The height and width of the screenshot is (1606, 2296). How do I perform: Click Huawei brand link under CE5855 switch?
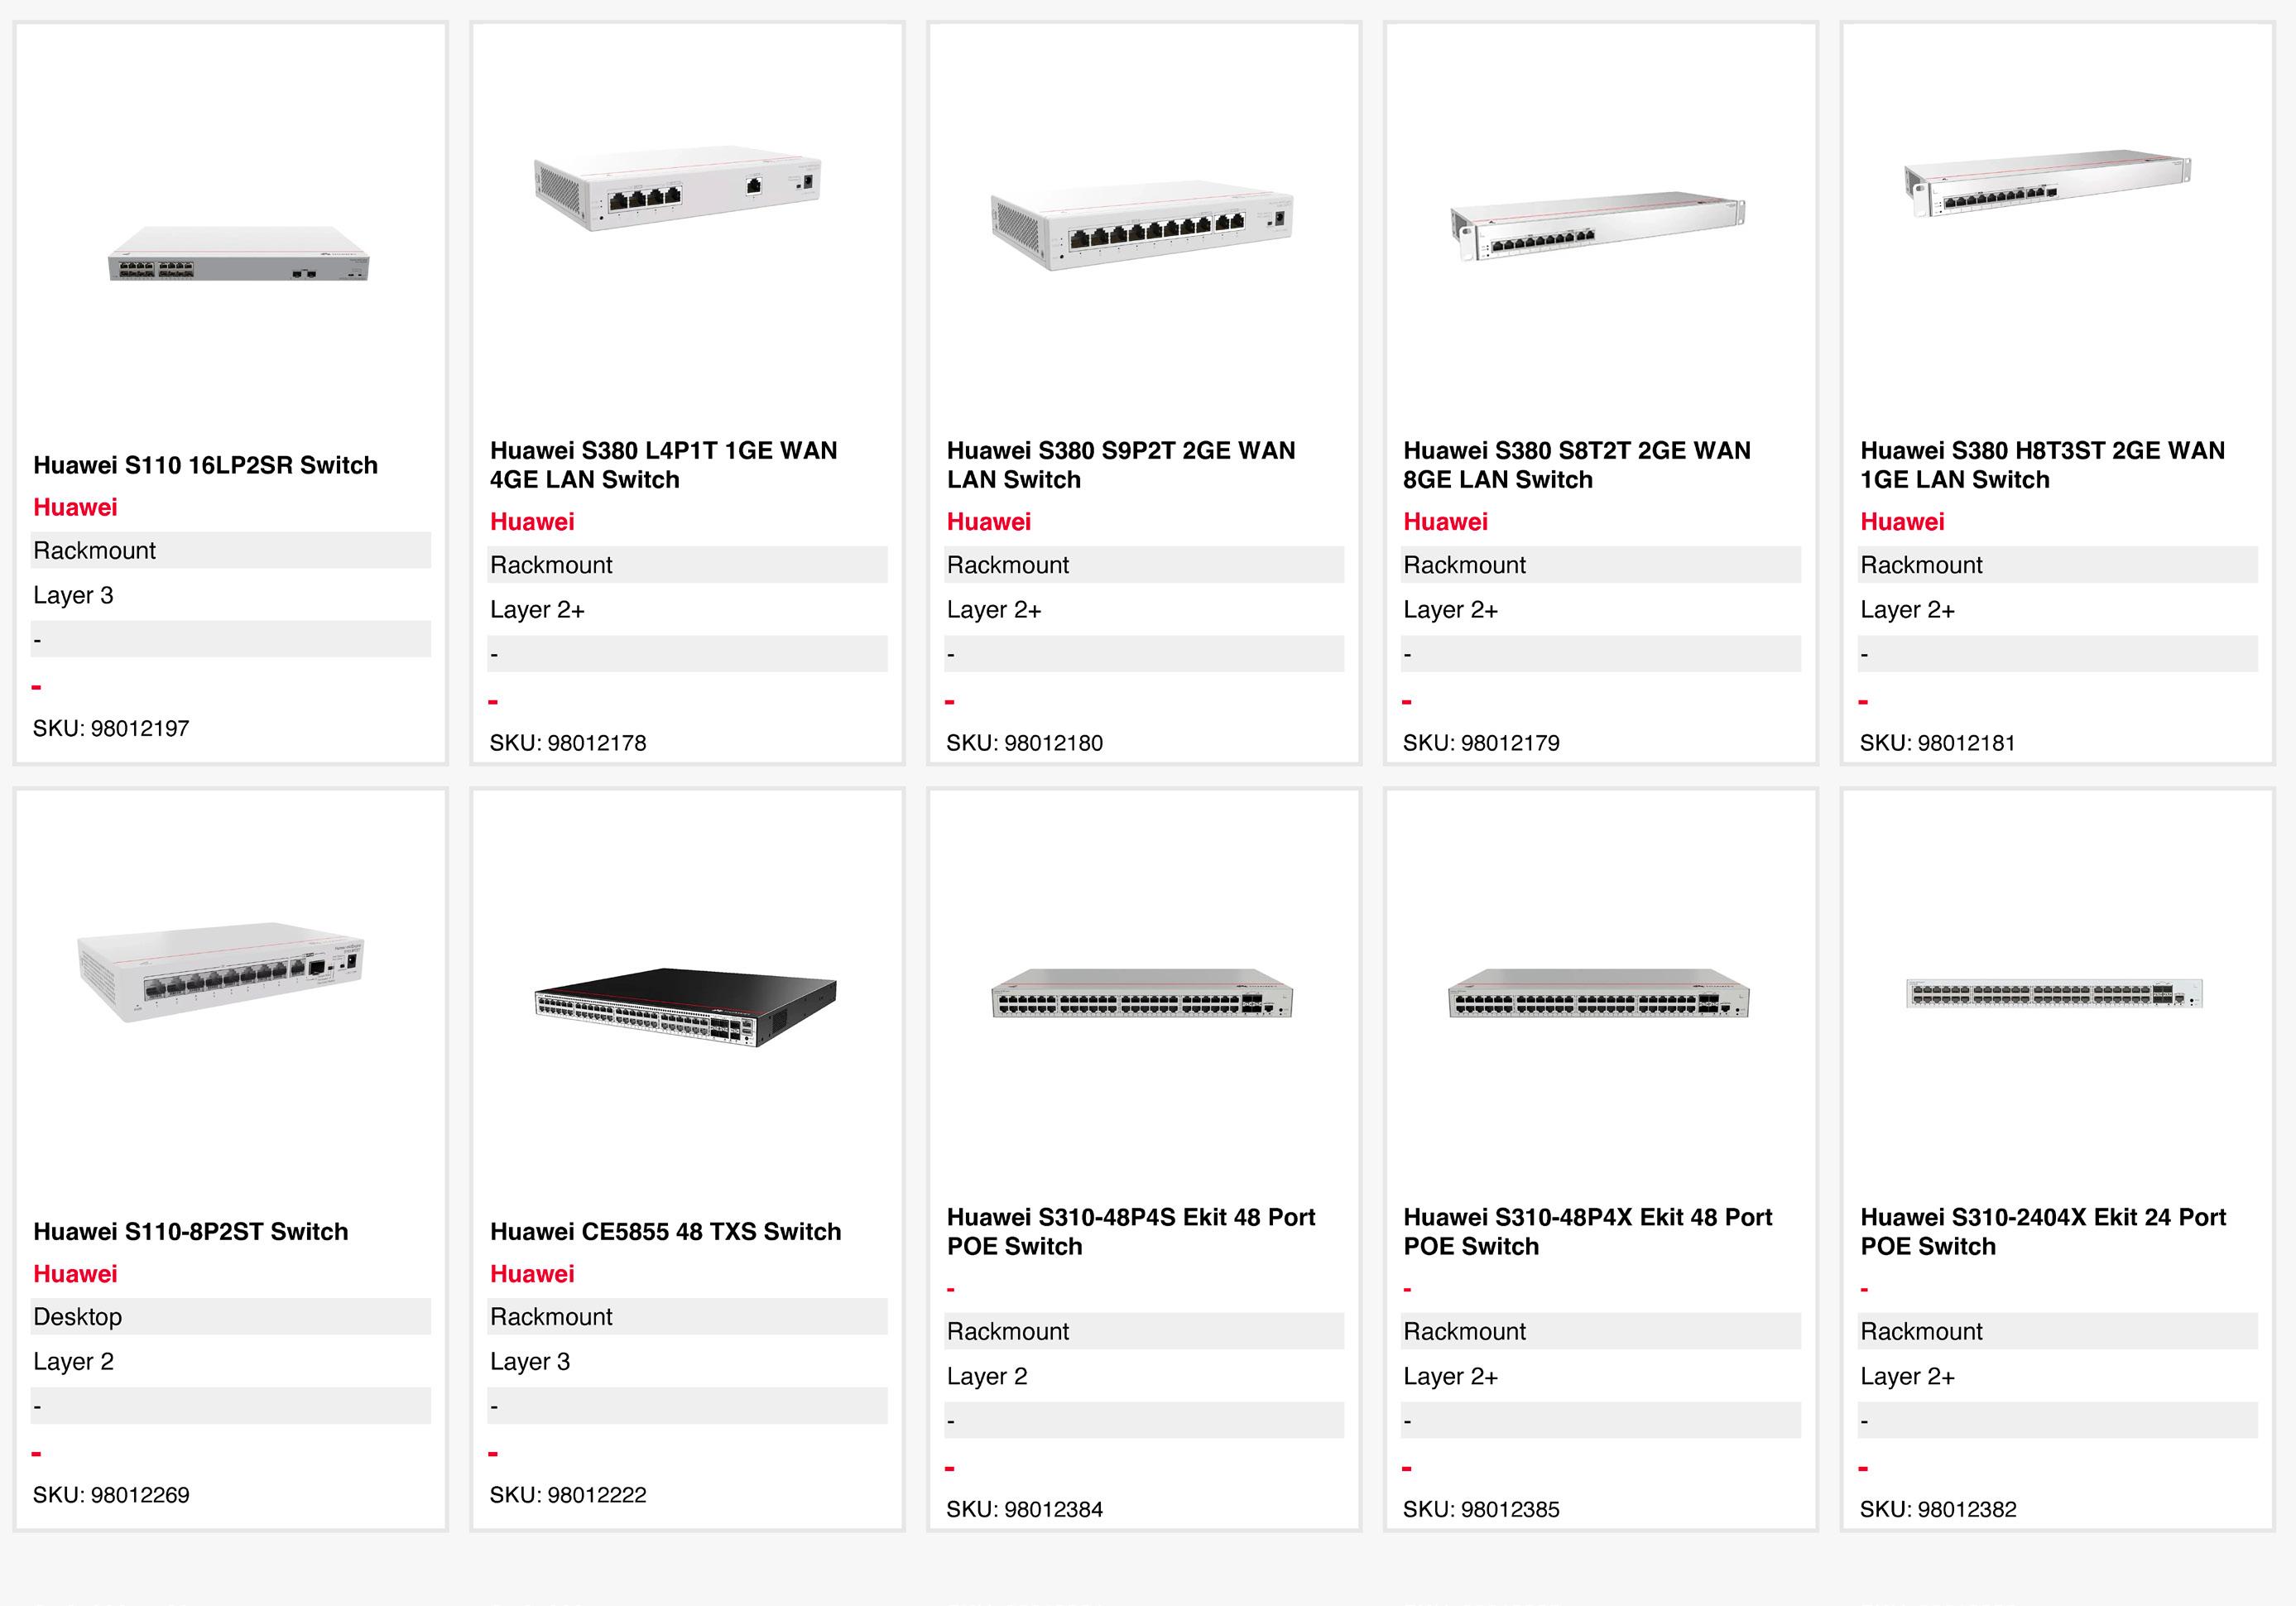tap(532, 1274)
